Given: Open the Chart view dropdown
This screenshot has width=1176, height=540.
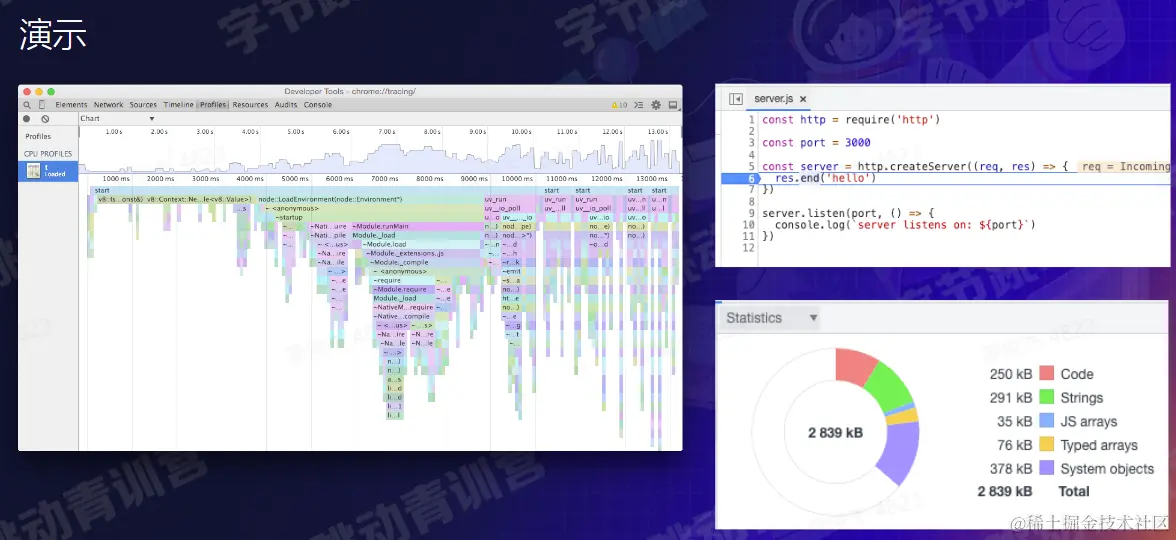Looking at the screenshot, I should tap(118, 118).
